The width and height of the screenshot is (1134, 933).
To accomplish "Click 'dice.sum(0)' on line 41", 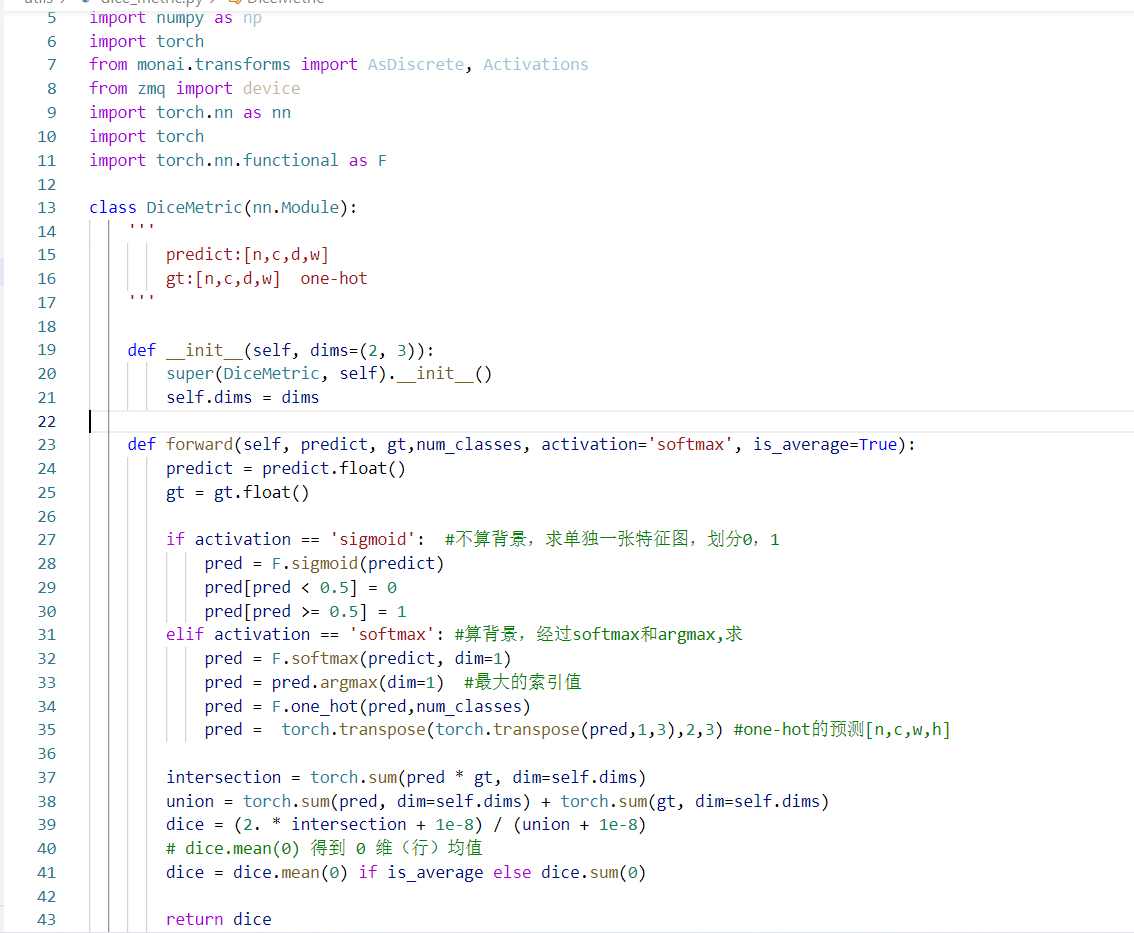I will click(594, 872).
